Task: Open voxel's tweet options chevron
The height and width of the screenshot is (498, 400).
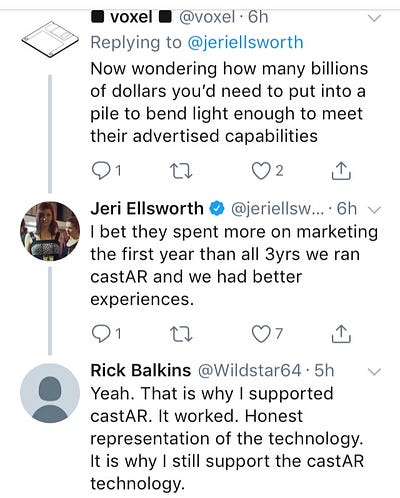Action: click(374, 18)
